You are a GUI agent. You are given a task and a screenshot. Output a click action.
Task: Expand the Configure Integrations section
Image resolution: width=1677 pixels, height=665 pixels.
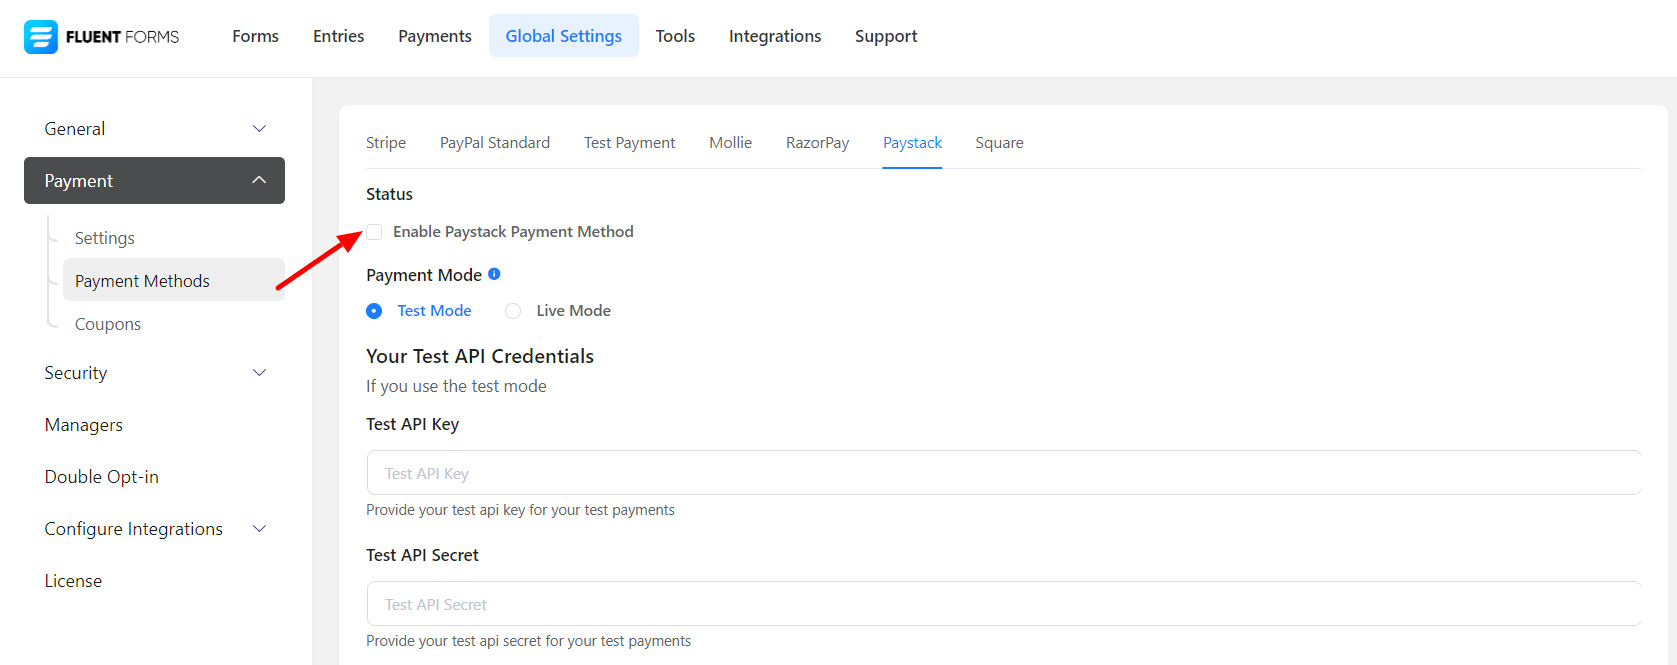tap(259, 529)
